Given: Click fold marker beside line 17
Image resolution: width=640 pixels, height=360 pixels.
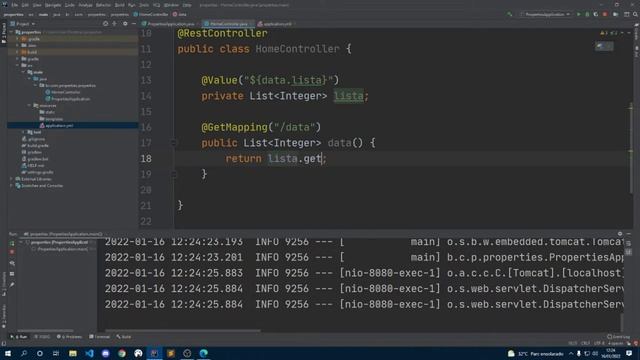Looking at the screenshot, I should pyautogui.click(x=173, y=143).
